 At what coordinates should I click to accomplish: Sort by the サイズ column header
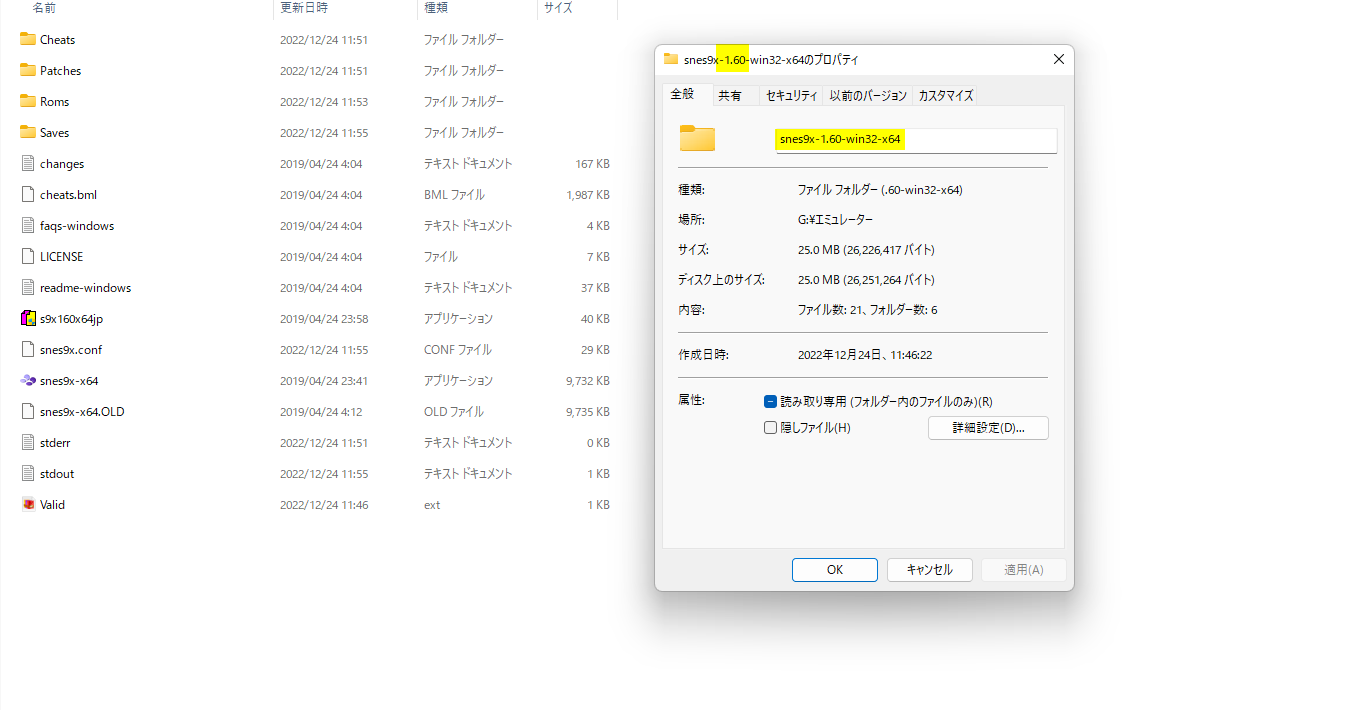click(558, 8)
